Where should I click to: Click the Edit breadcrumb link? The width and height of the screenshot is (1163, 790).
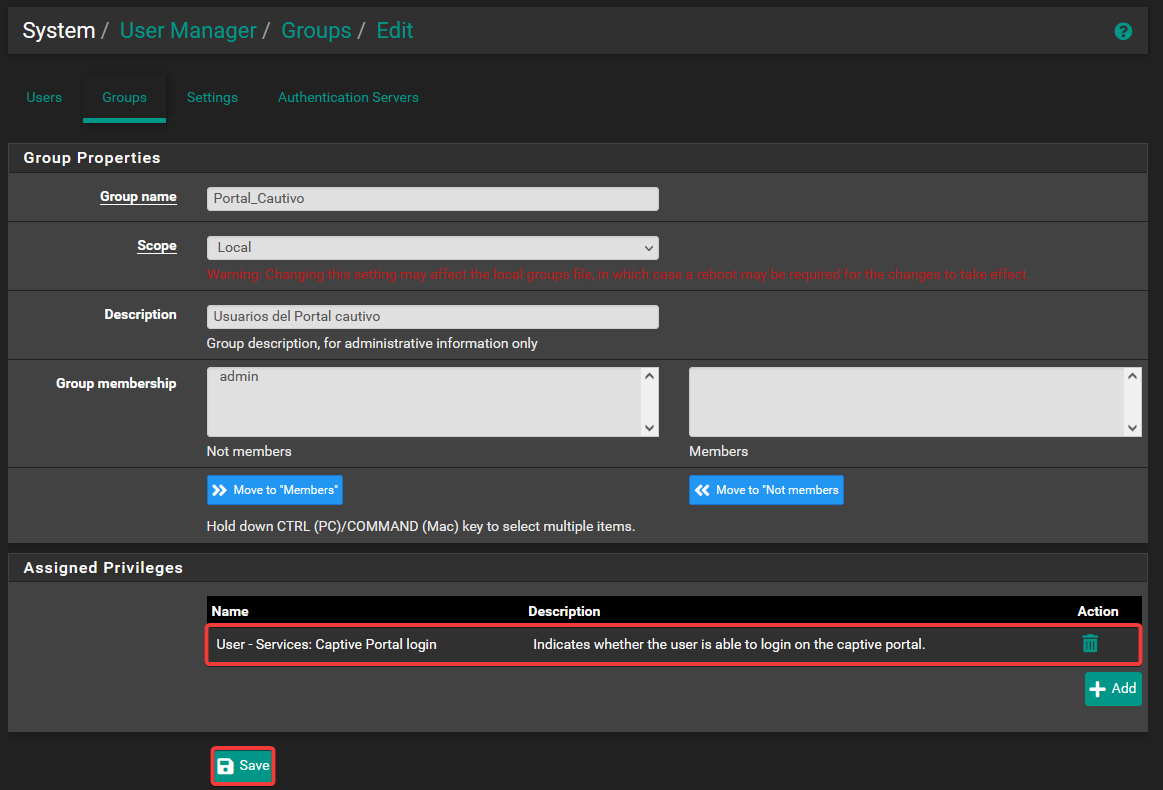click(x=395, y=31)
